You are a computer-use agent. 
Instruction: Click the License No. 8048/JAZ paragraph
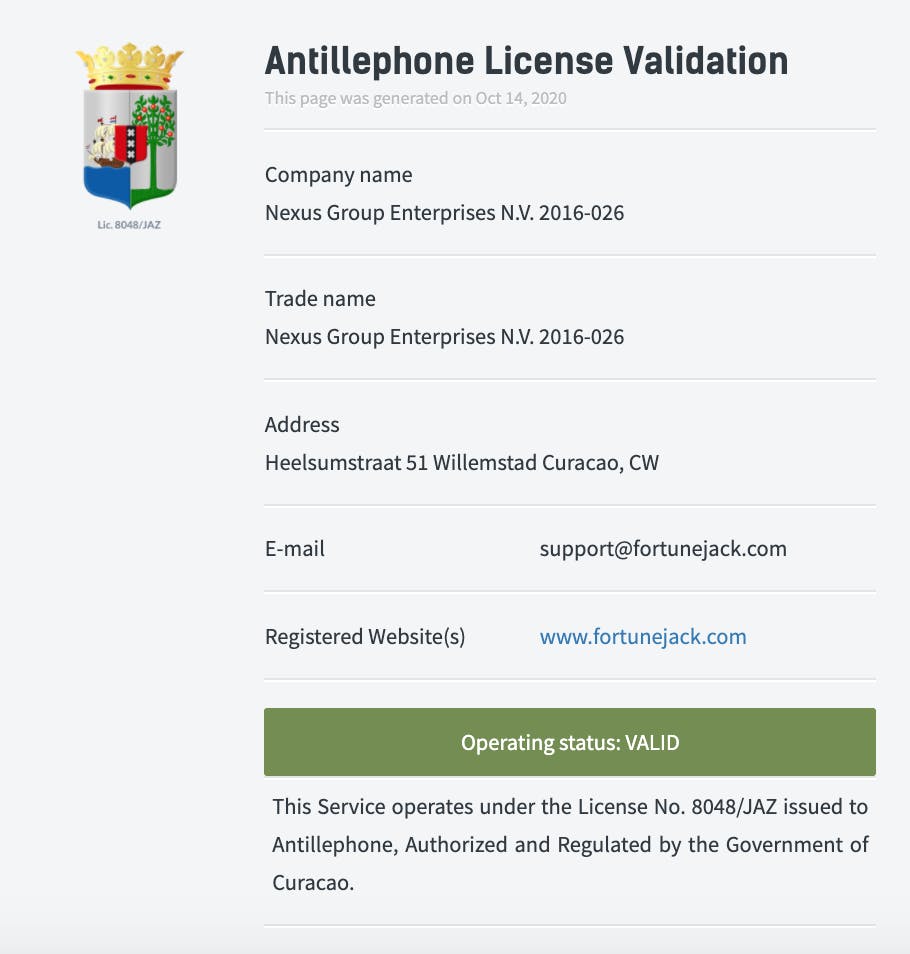click(570, 844)
